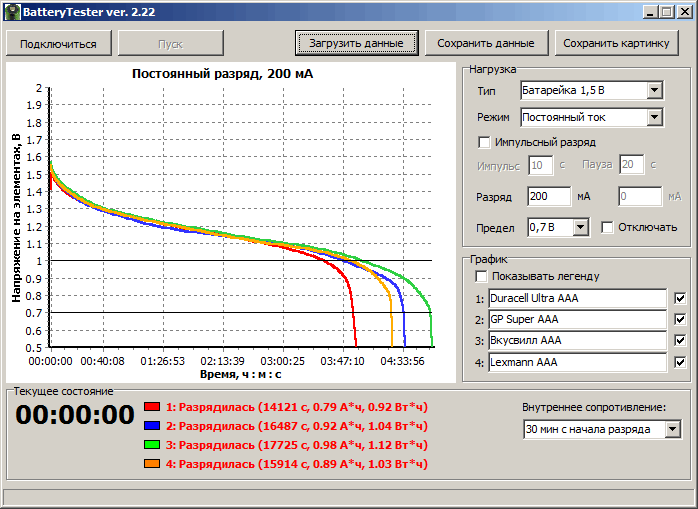Click the BatteryTester app icon in title bar

coord(12,12)
